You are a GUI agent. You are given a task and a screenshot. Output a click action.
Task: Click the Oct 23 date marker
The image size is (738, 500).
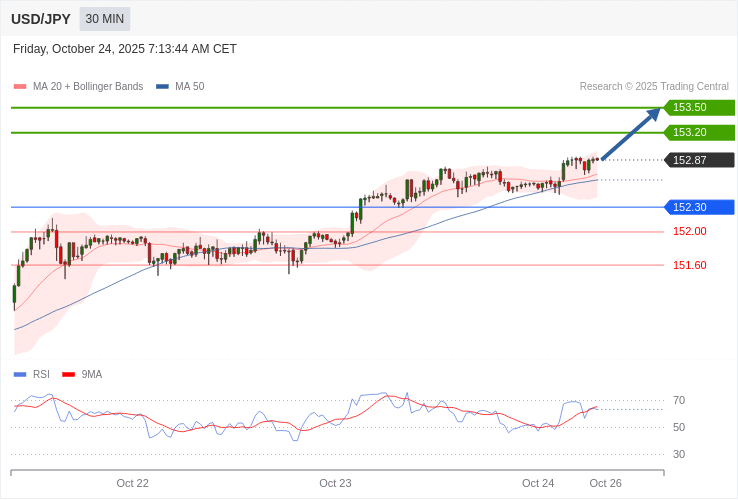335,483
